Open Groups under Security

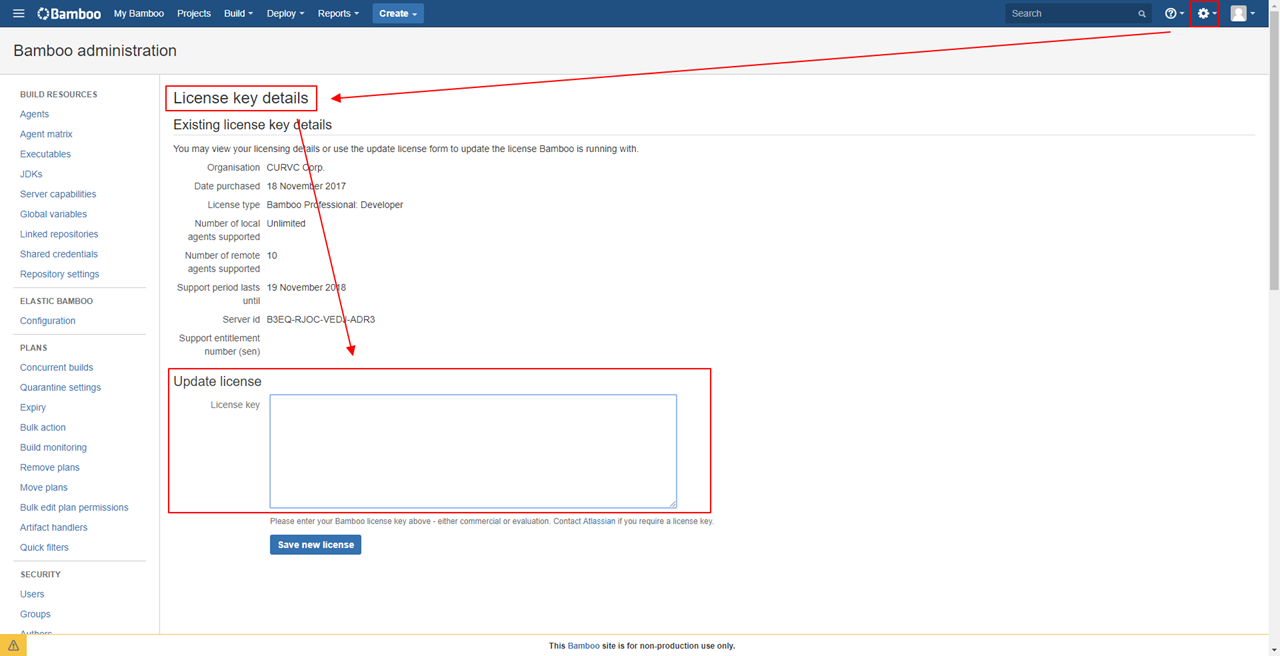[35, 614]
